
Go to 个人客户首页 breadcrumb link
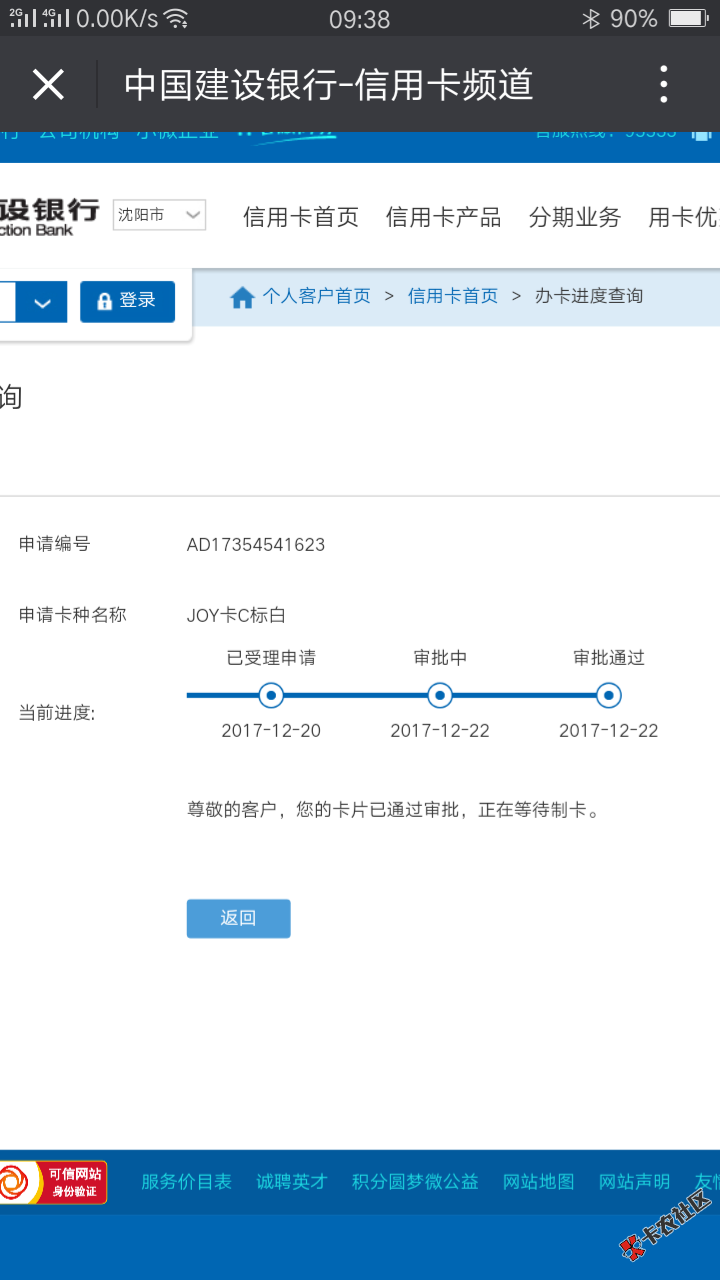click(316, 296)
